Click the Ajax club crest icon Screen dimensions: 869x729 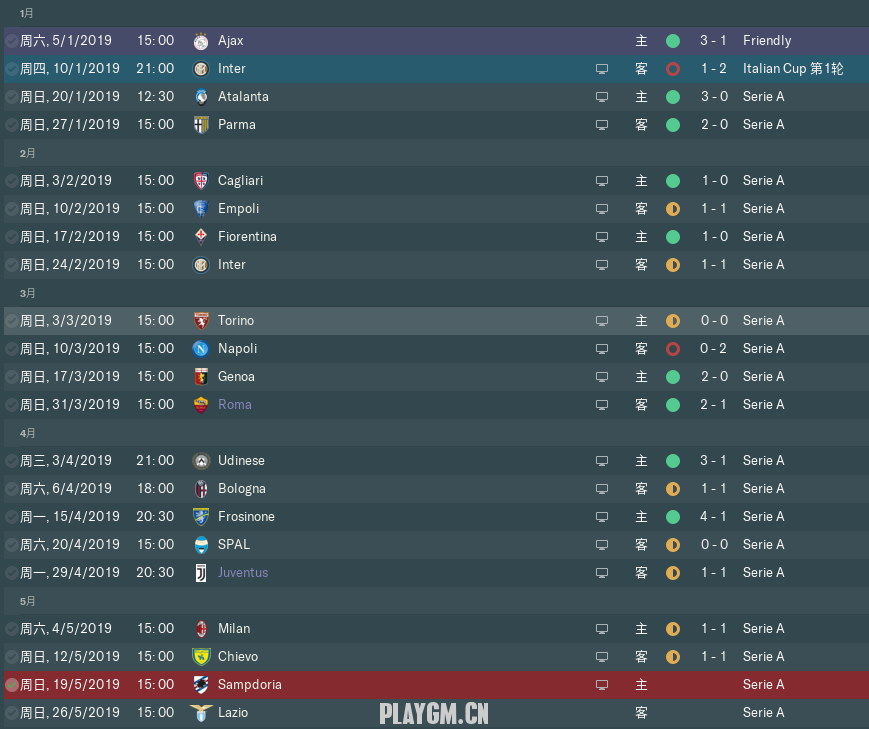click(201, 41)
